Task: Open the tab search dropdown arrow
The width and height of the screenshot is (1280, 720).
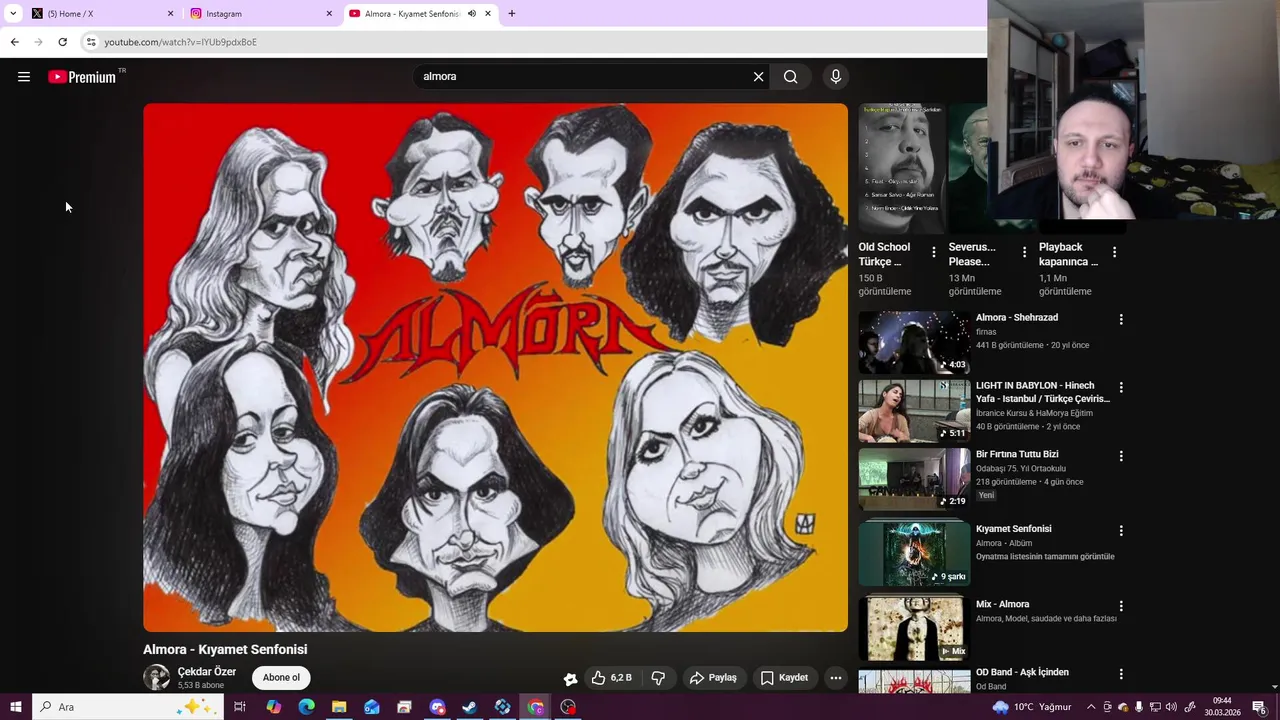Action: tap(13, 14)
